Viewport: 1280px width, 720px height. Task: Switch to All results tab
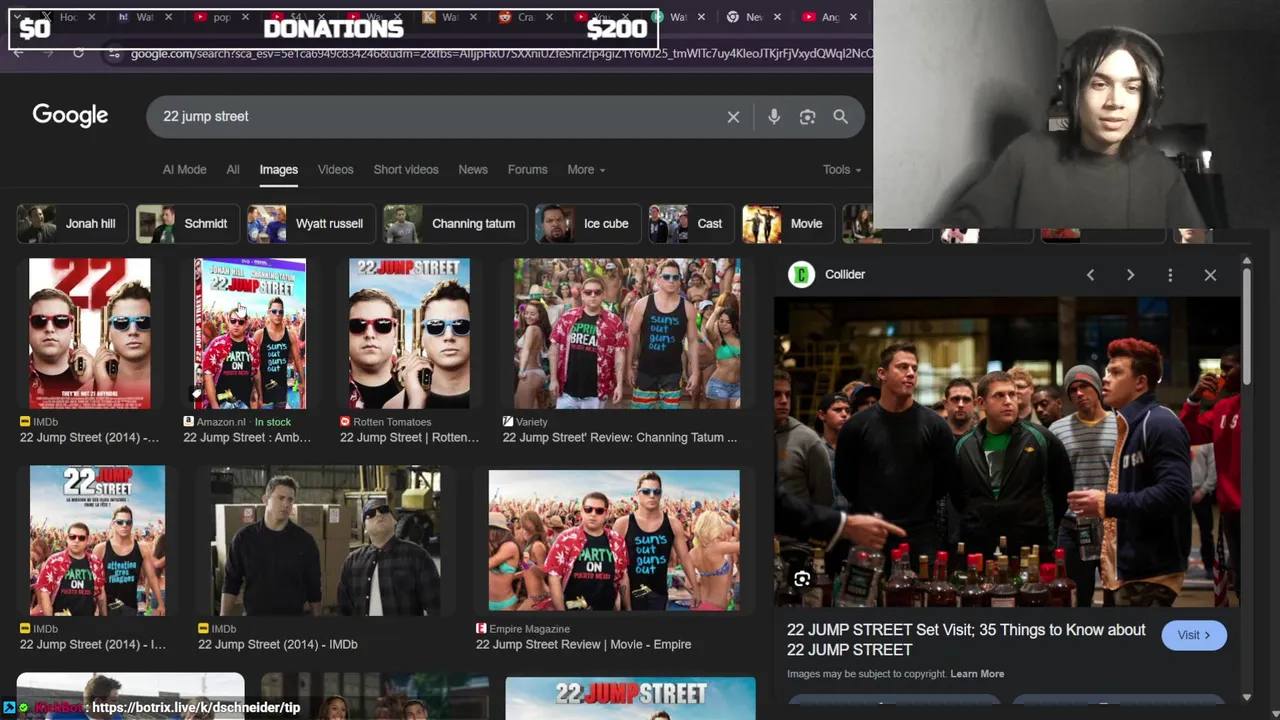(233, 169)
